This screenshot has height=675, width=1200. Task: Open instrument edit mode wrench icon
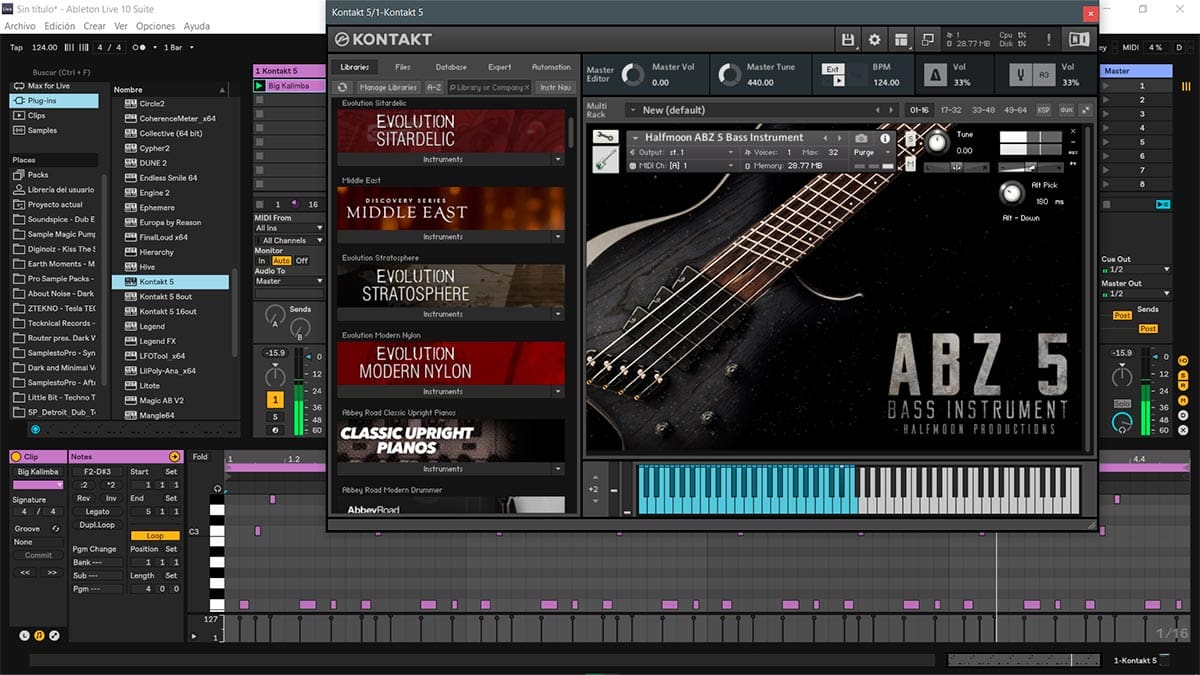click(605, 137)
